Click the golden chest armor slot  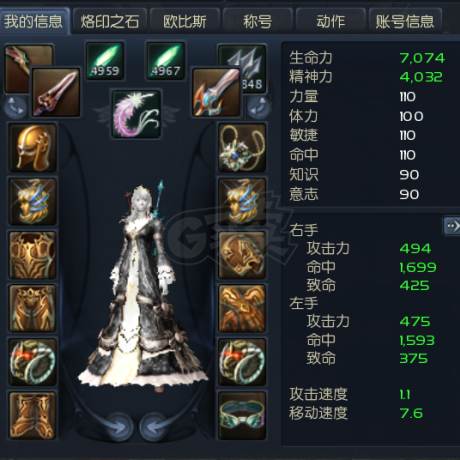(x=32, y=255)
